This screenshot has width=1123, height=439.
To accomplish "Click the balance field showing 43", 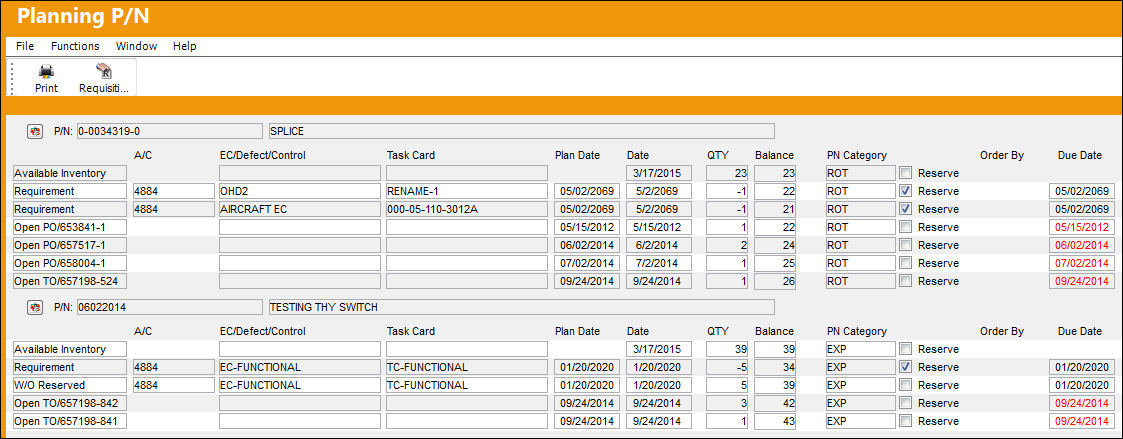I will (776, 421).
